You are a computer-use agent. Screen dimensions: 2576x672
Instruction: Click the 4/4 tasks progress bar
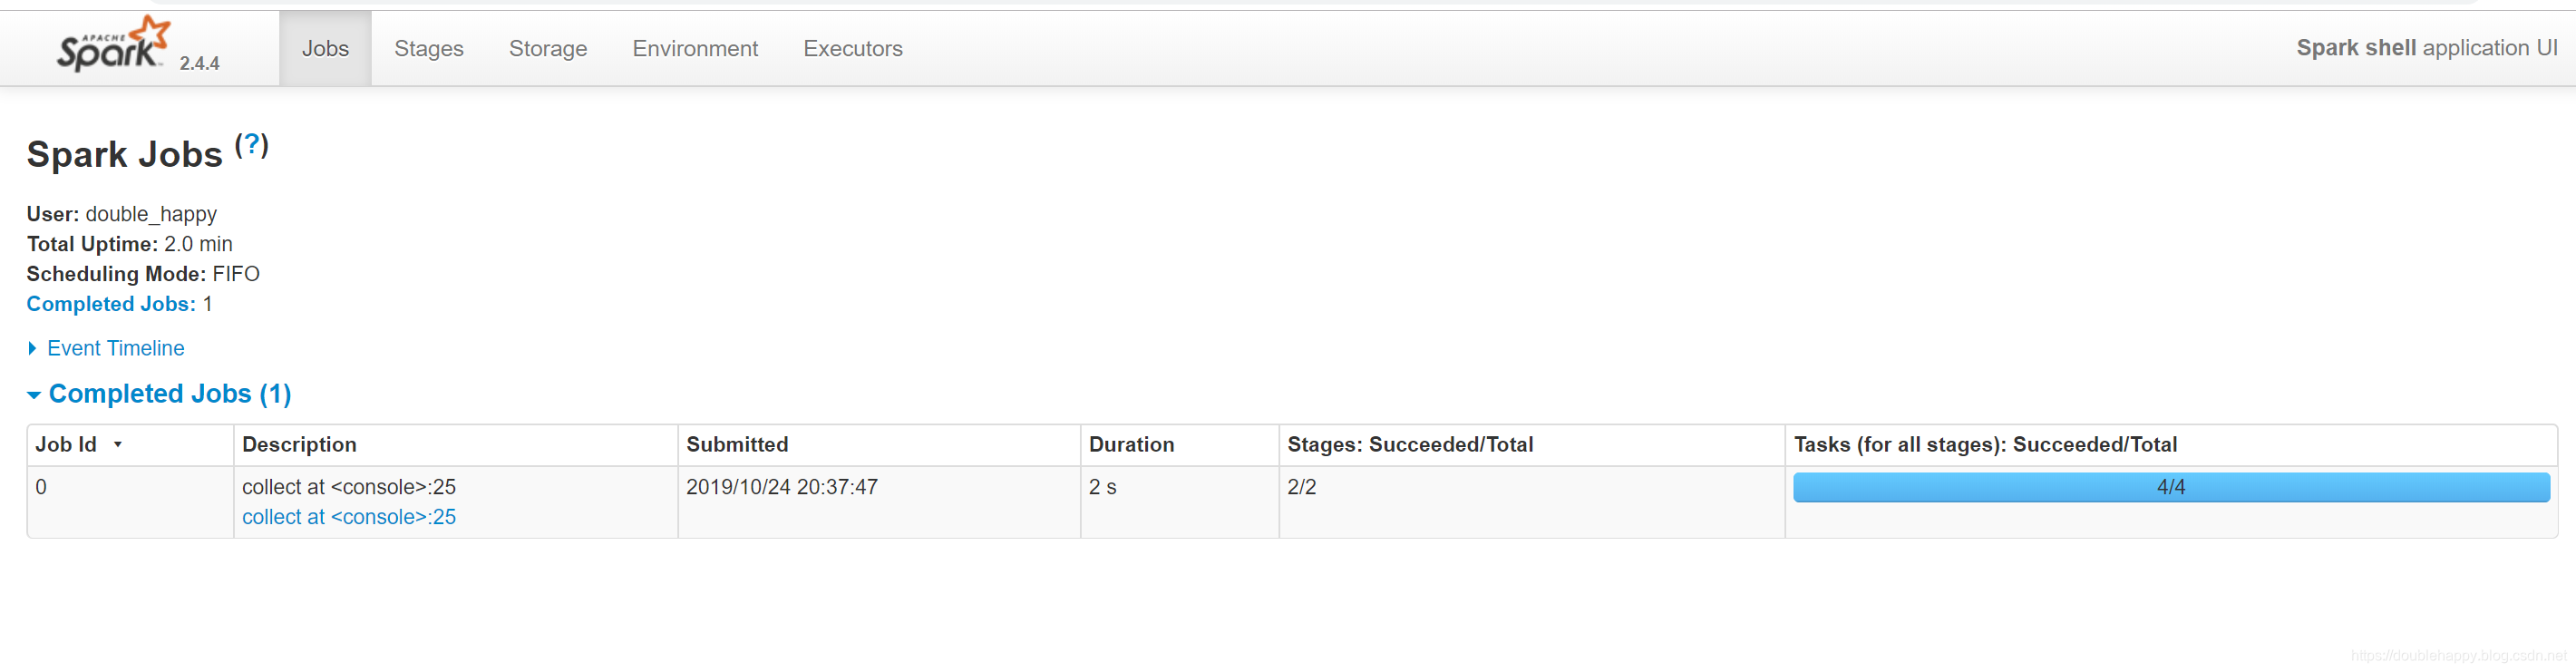(2170, 487)
